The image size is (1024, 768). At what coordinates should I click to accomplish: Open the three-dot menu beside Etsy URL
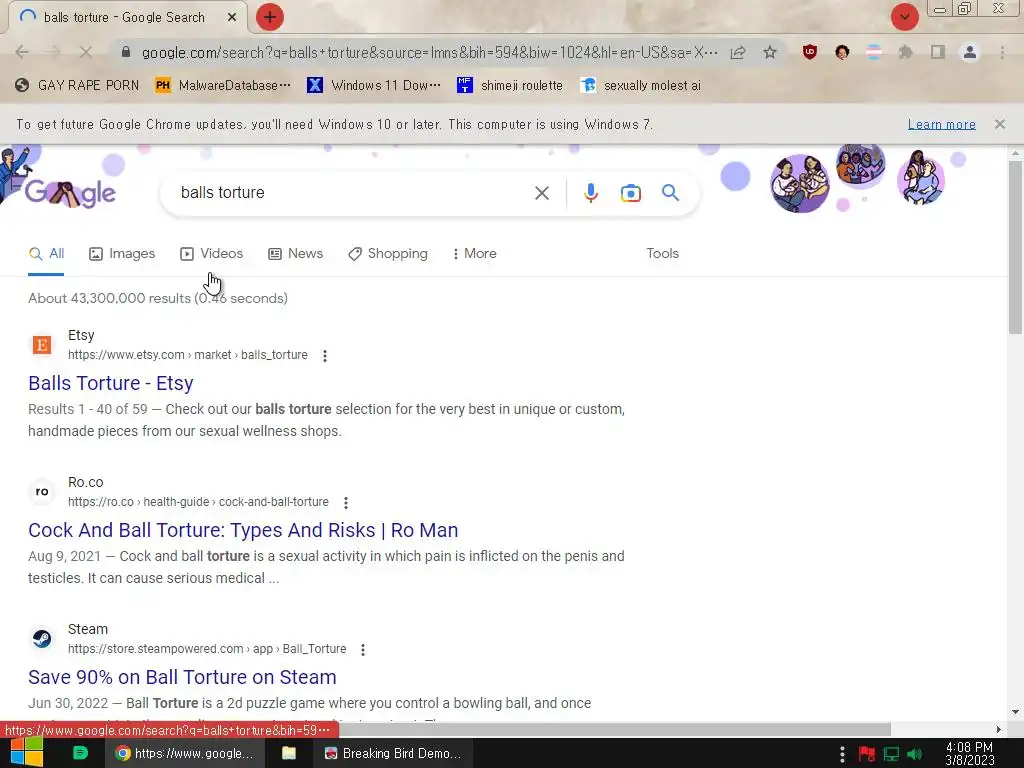(x=325, y=355)
